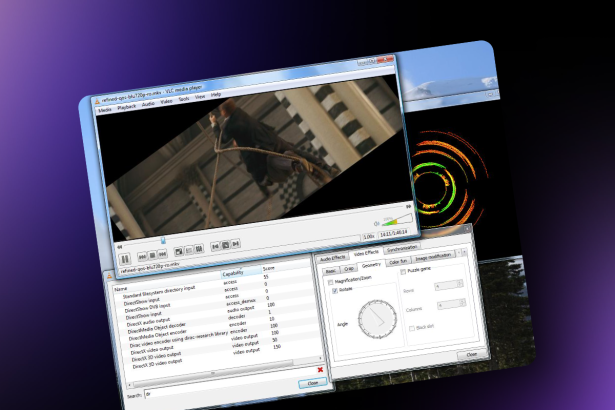Open the Tools menu
The width and height of the screenshot is (615, 410).
tap(184, 99)
